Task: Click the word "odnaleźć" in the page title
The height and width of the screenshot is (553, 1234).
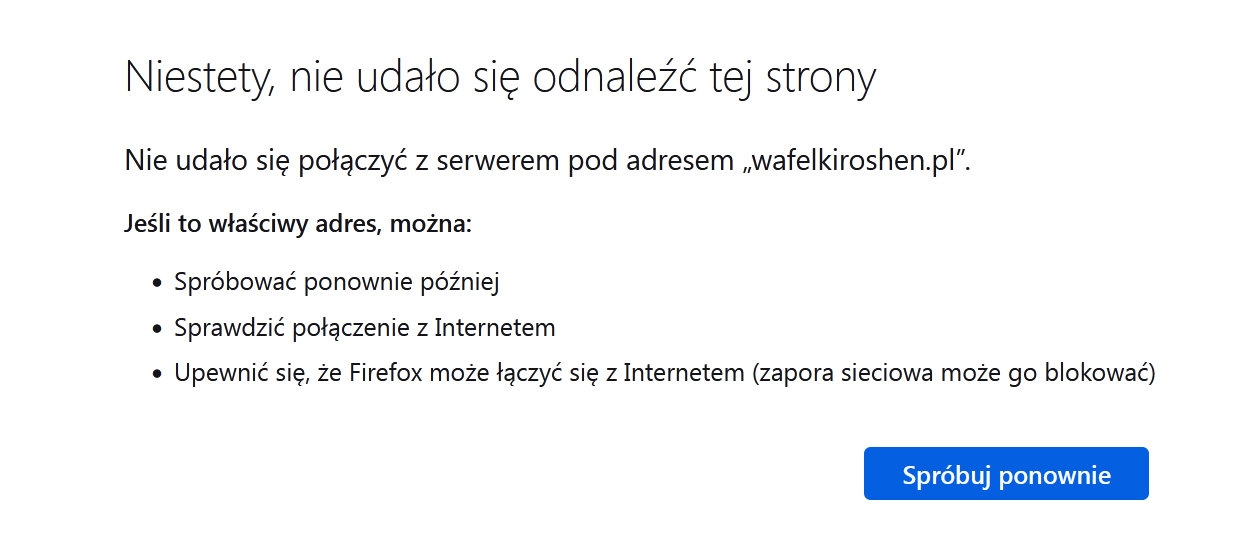Action: (619, 78)
